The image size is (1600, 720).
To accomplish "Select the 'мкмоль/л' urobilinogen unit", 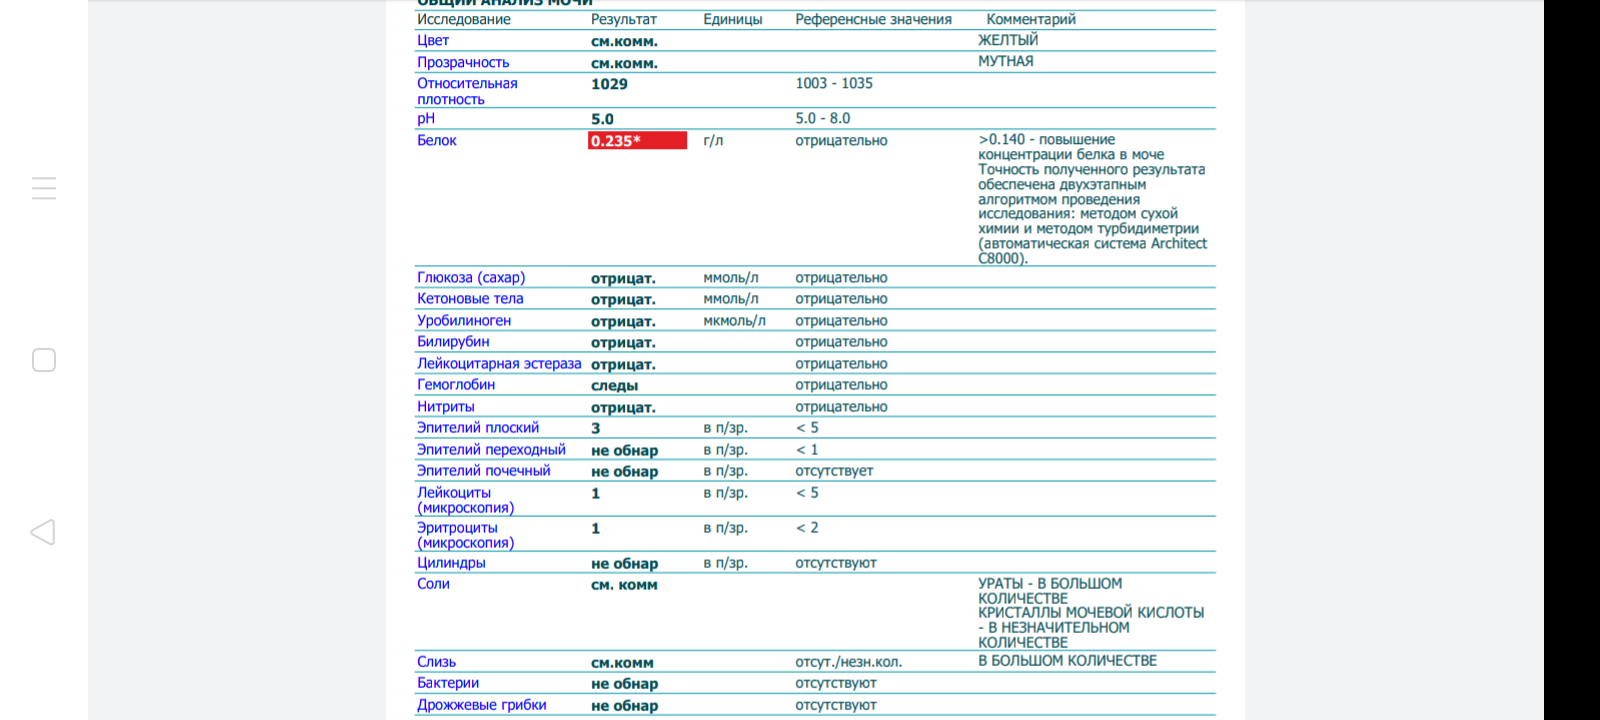I will point(734,321).
